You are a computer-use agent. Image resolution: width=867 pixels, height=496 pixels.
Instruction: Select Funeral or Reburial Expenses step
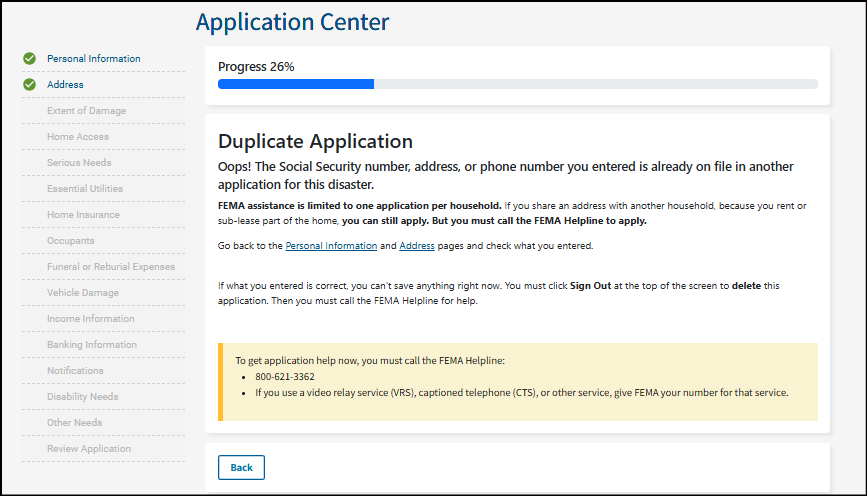coord(110,267)
